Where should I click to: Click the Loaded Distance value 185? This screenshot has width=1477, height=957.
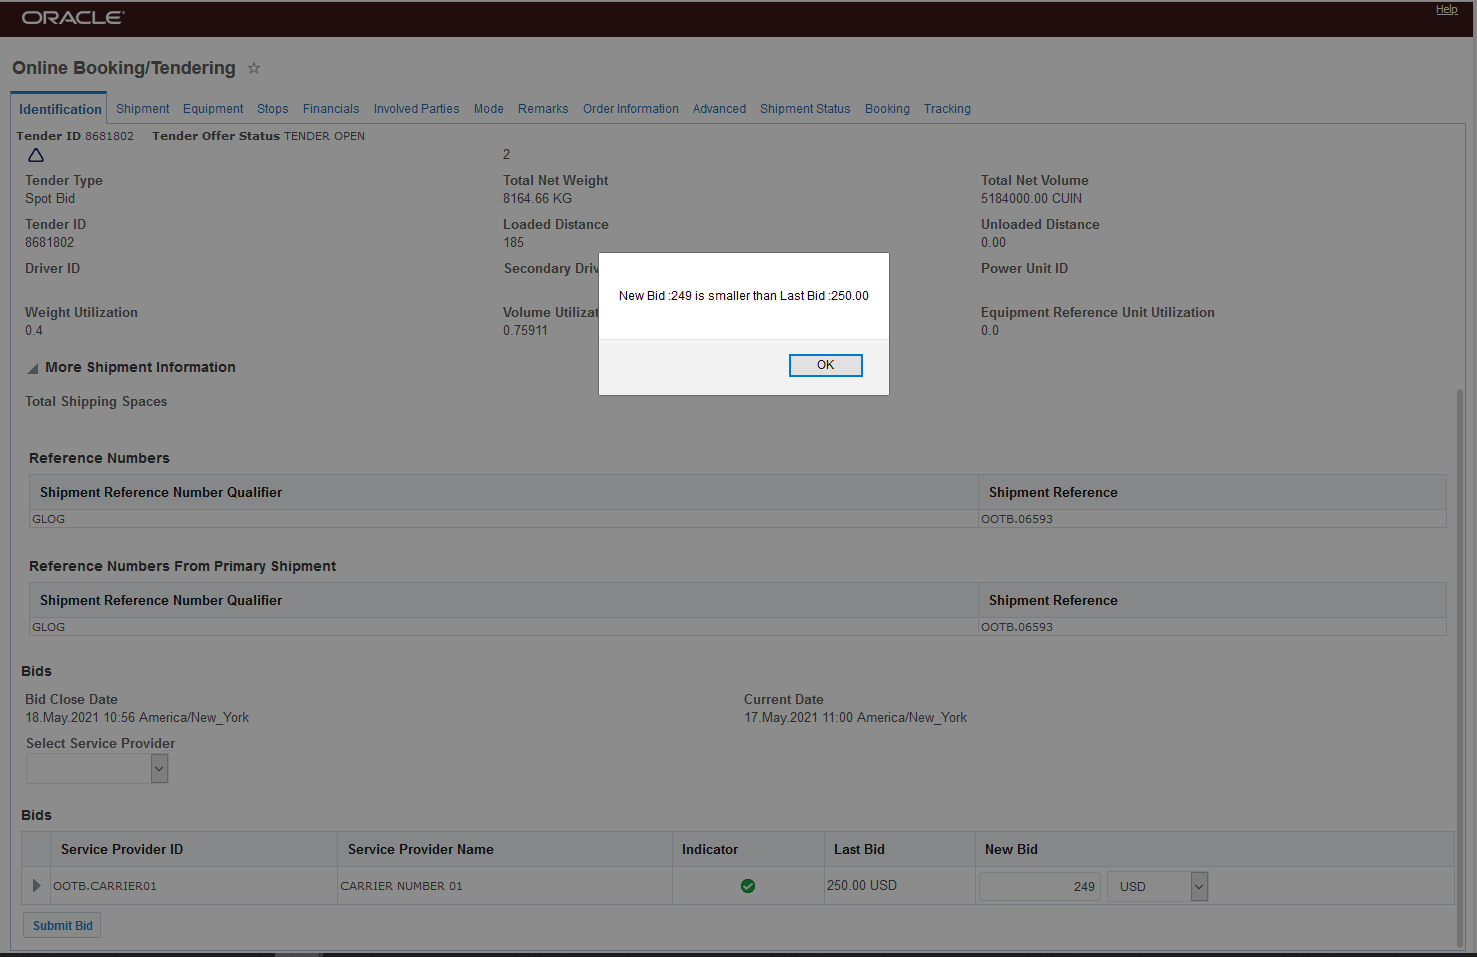coord(513,243)
